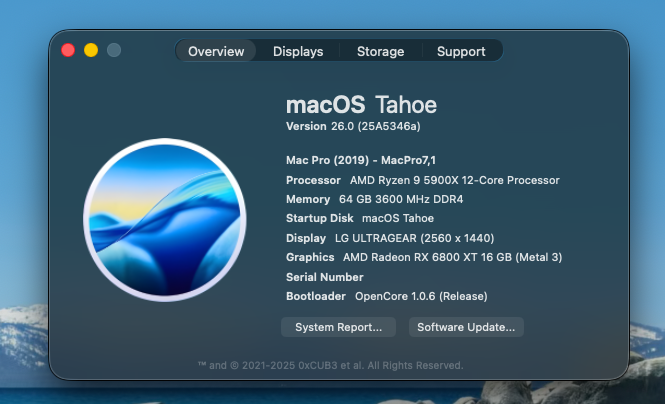Viewport: 665px width, 404px height.
Task: Click the "Display" label
Action: coord(306,238)
